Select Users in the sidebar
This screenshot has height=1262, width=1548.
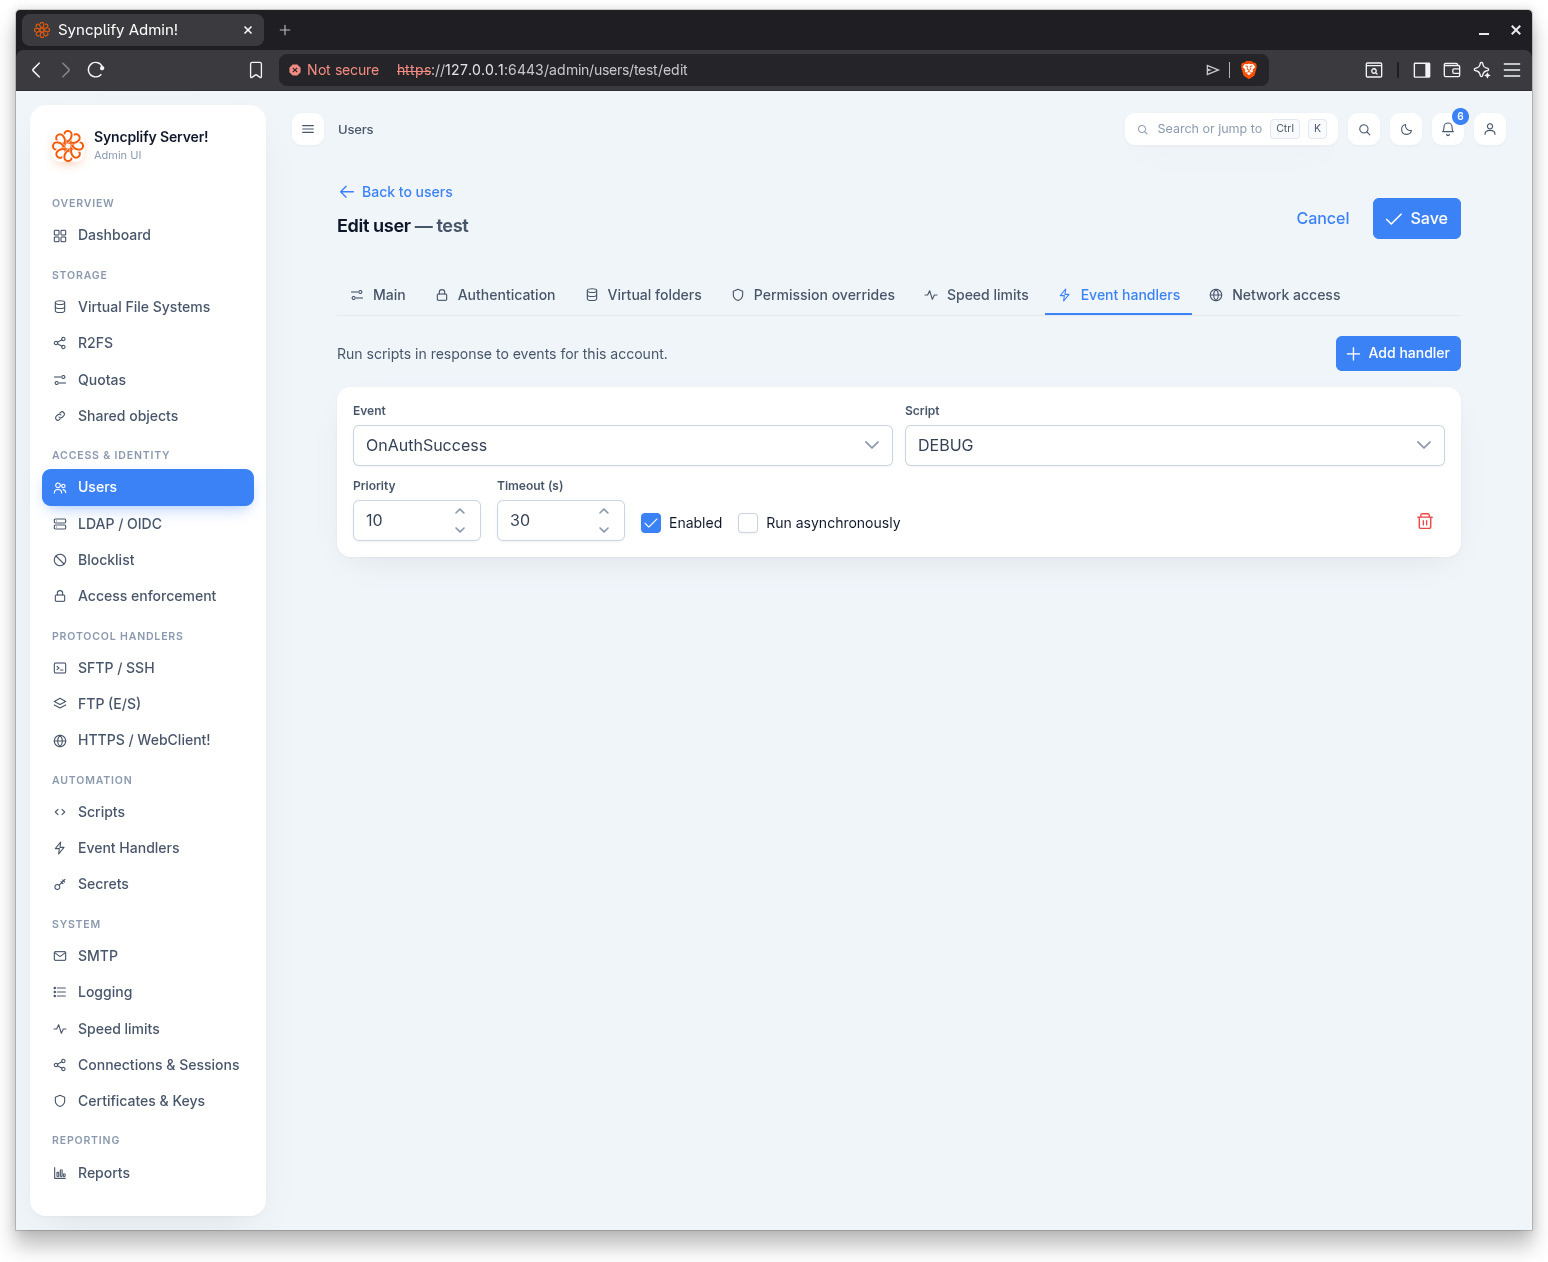click(148, 487)
